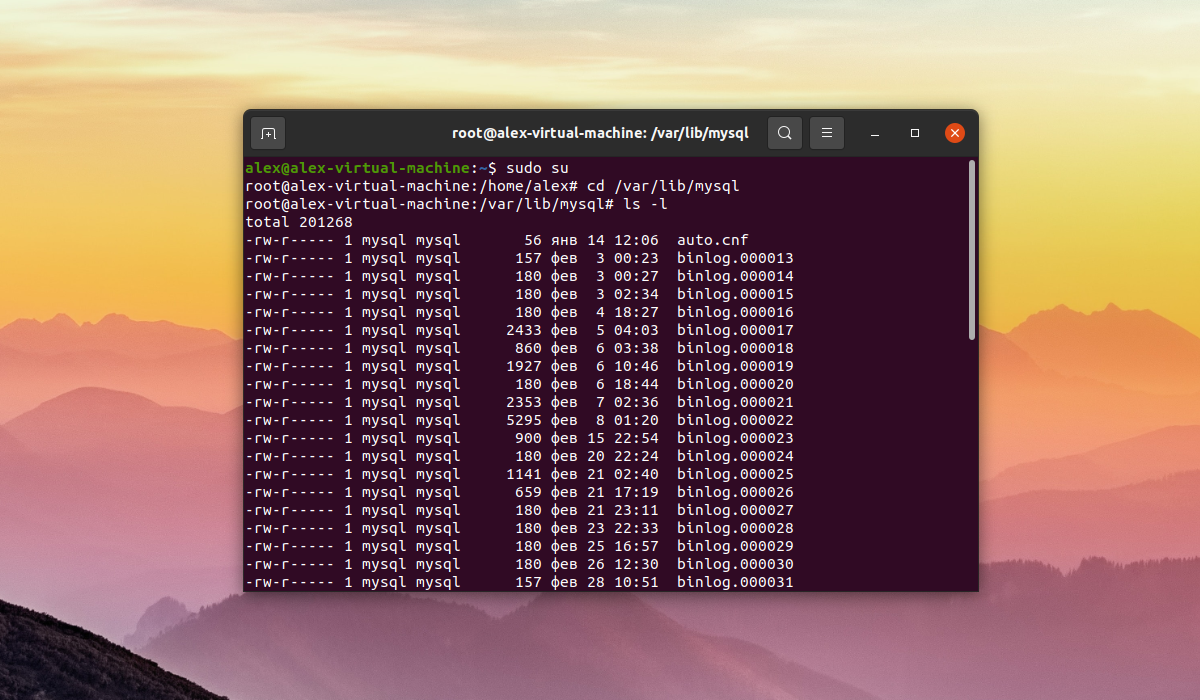Image resolution: width=1200 pixels, height=700 pixels.
Task: Open the hamburger menu
Action: [826, 132]
